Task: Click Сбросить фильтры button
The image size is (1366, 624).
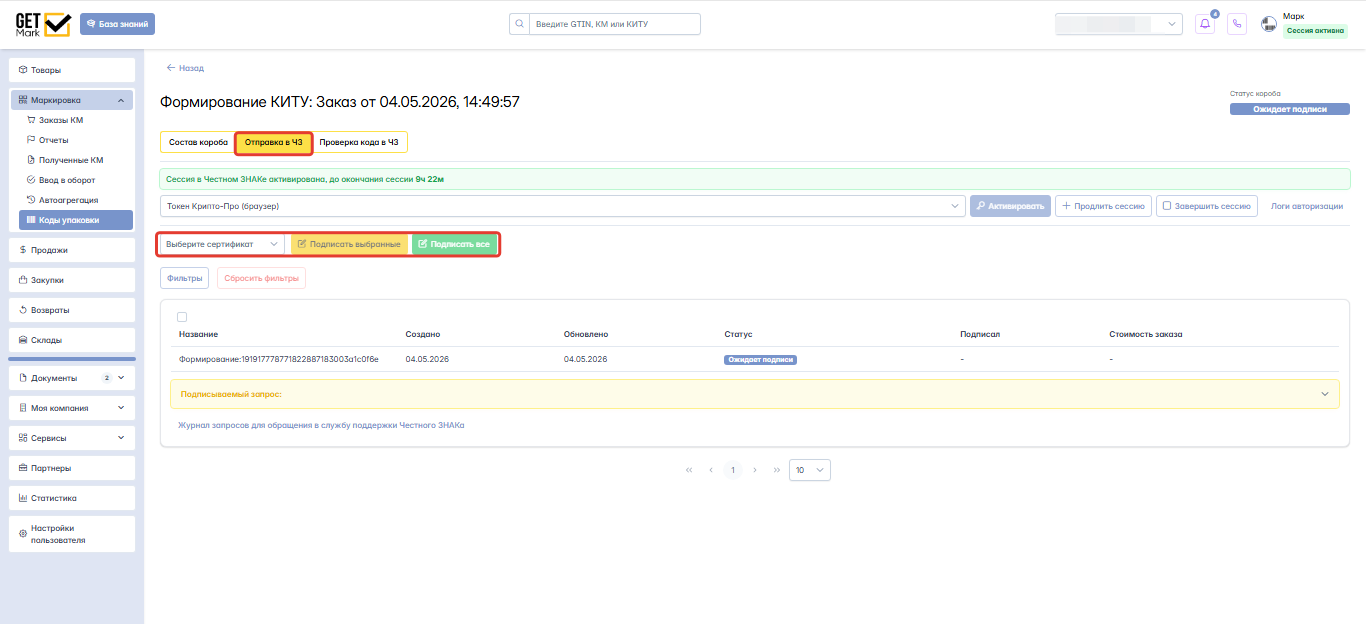Action: point(261,278)
